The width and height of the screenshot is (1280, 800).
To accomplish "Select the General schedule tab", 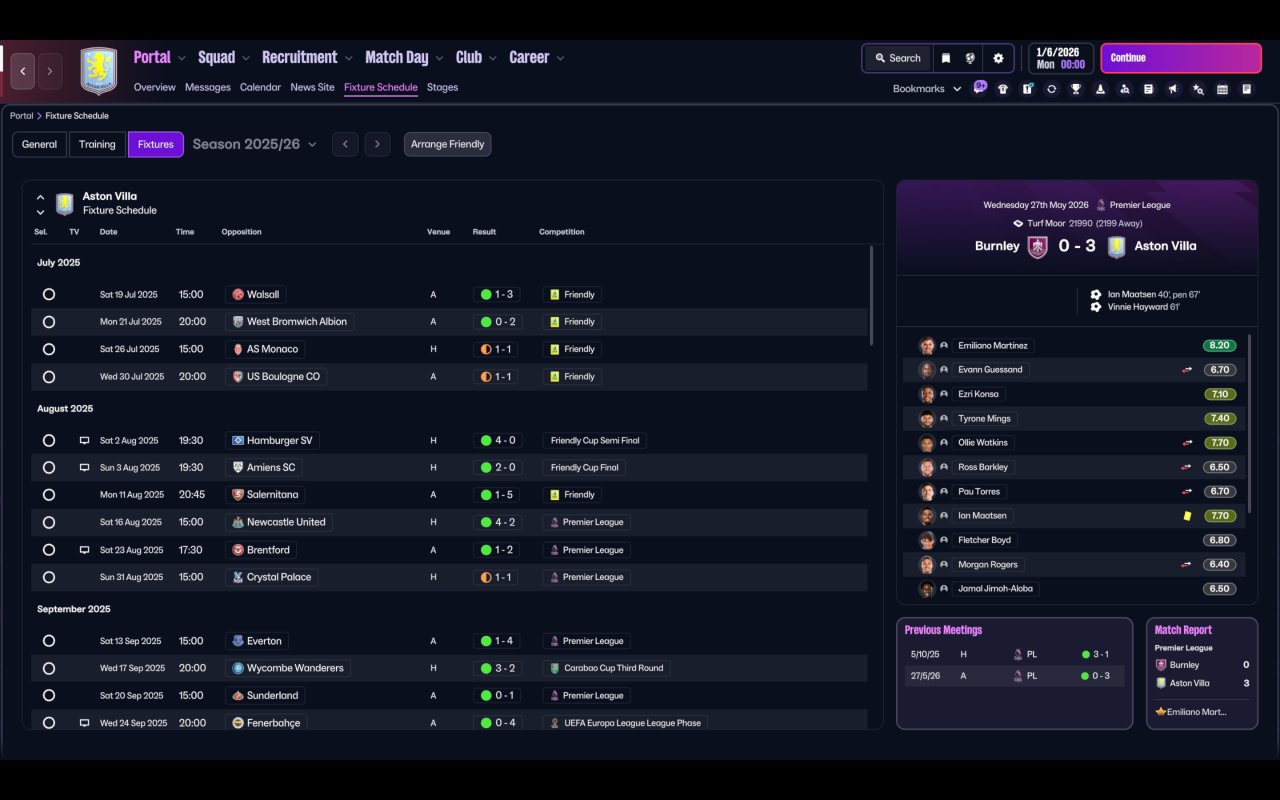I will pos(40,145).
